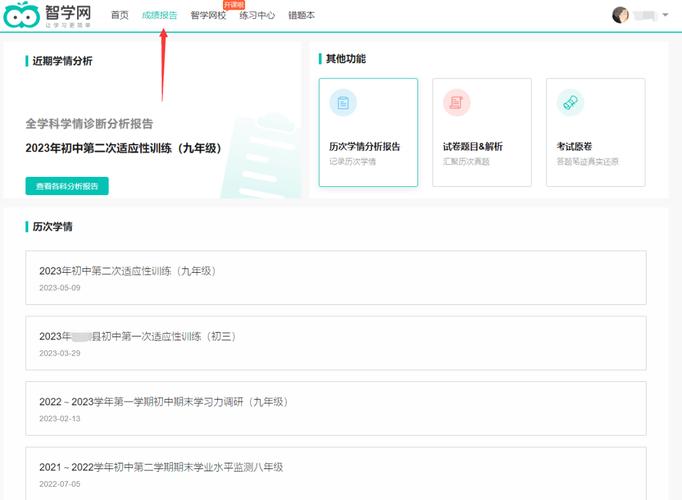
Task: Open the first 适应性训练 (初三) exam entry
Action: point(335,343)
